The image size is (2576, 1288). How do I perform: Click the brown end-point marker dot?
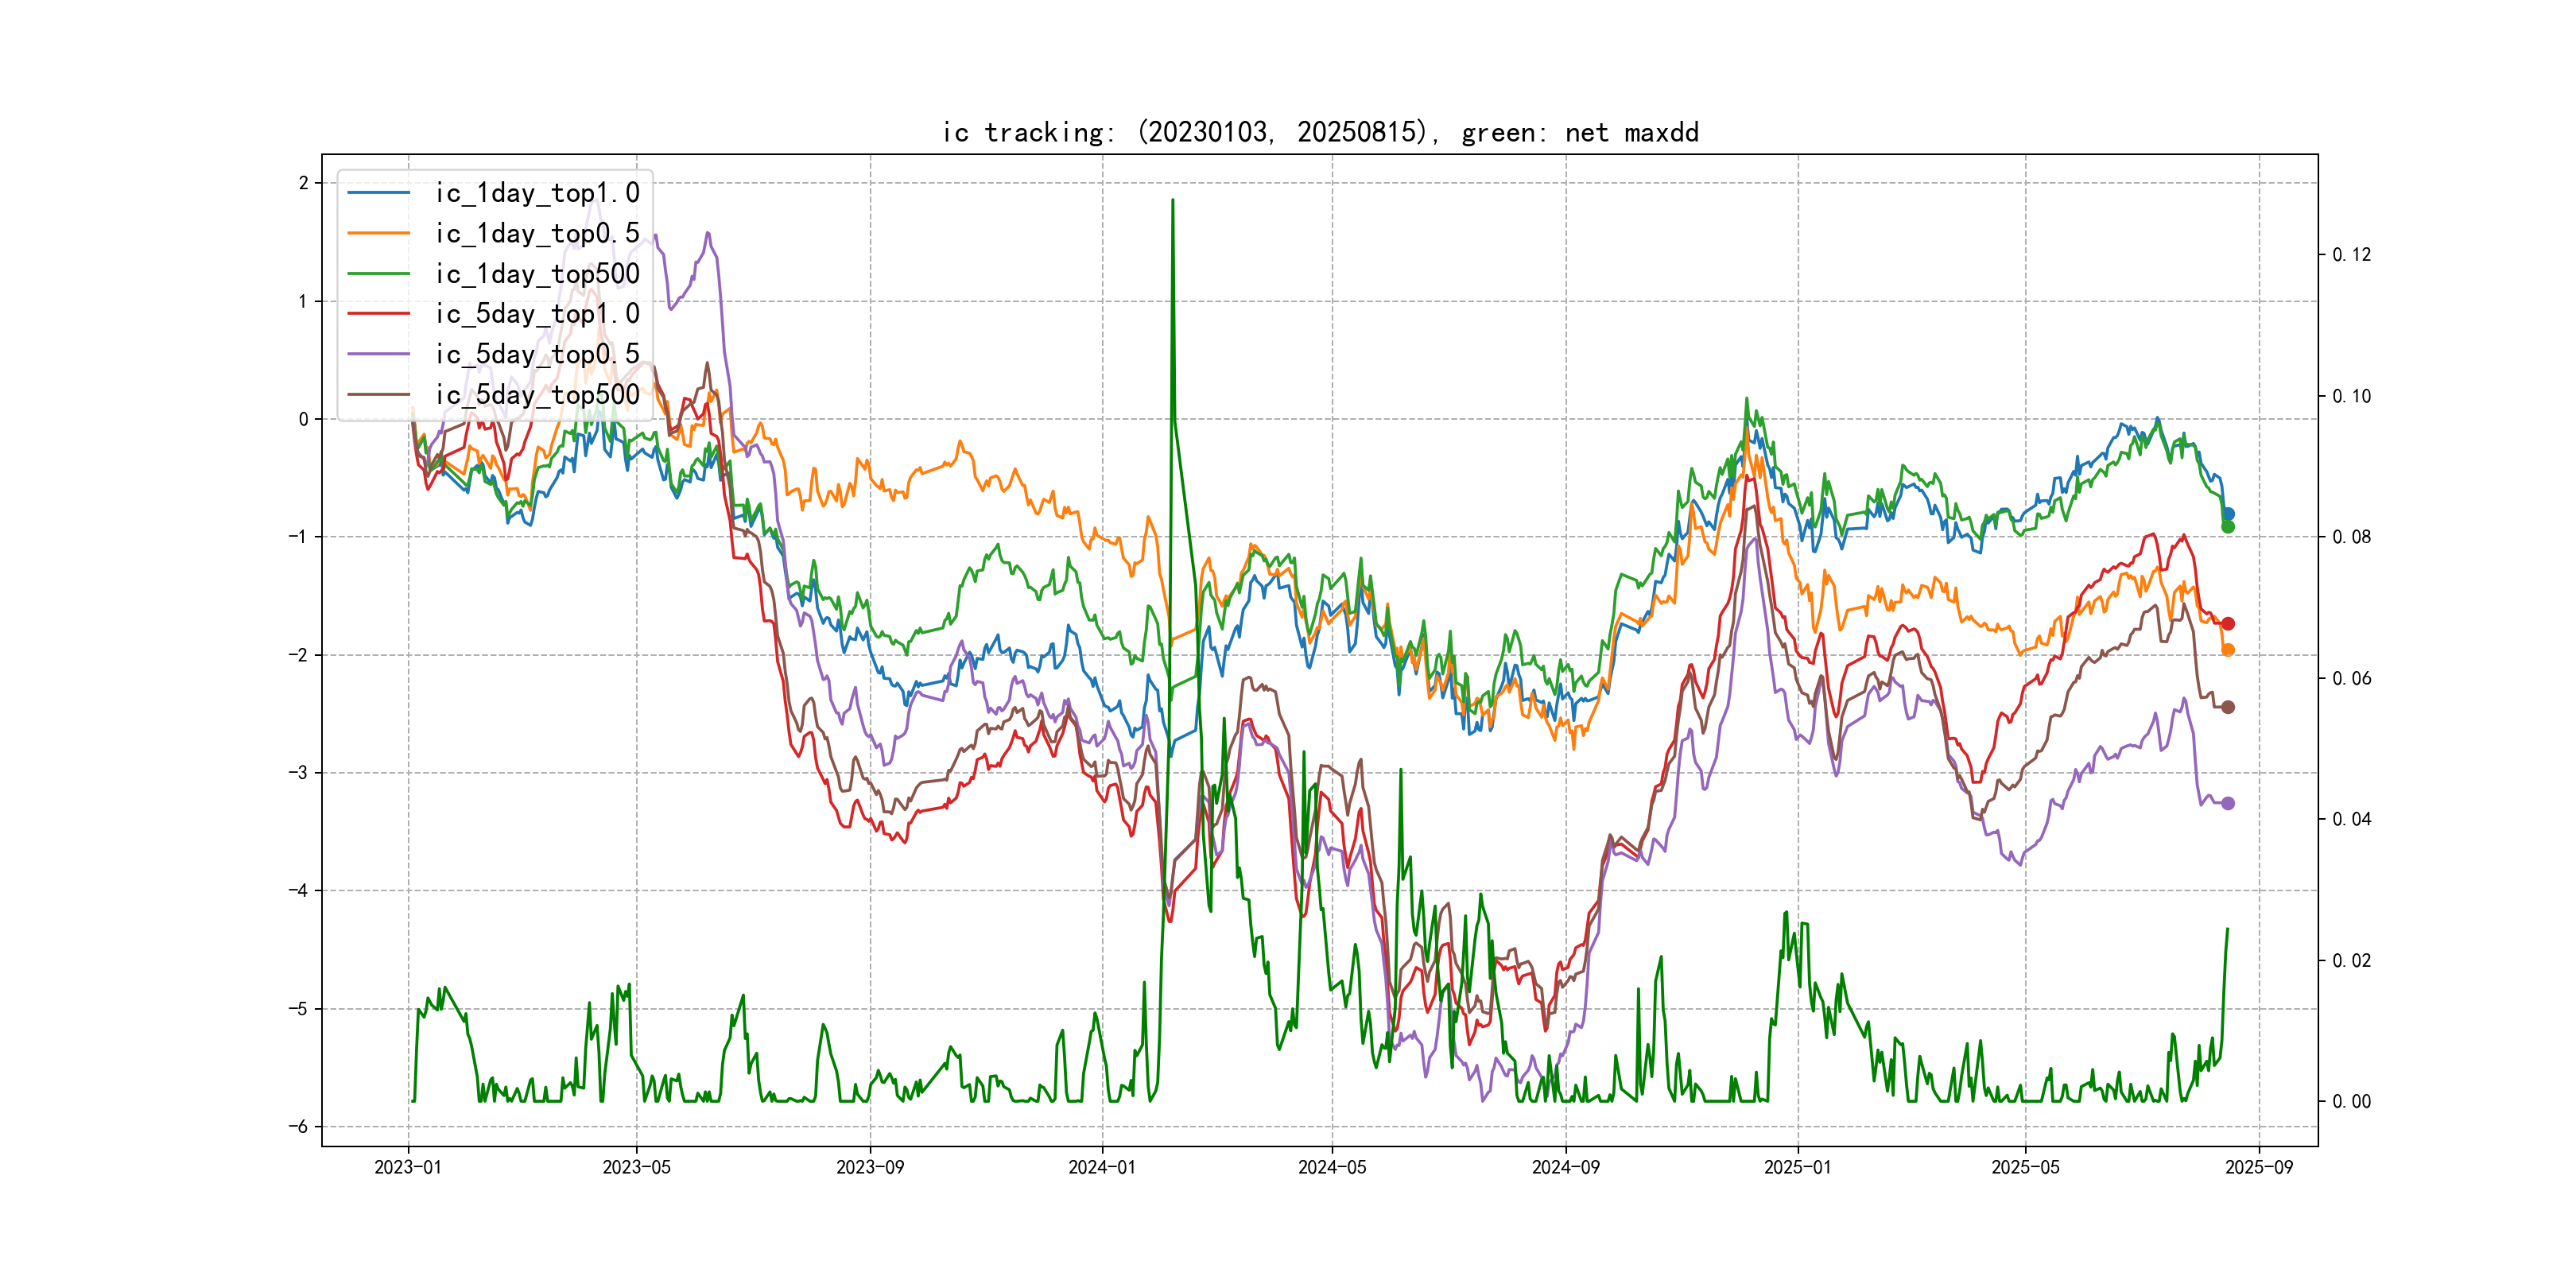[x=2228, y=707]
